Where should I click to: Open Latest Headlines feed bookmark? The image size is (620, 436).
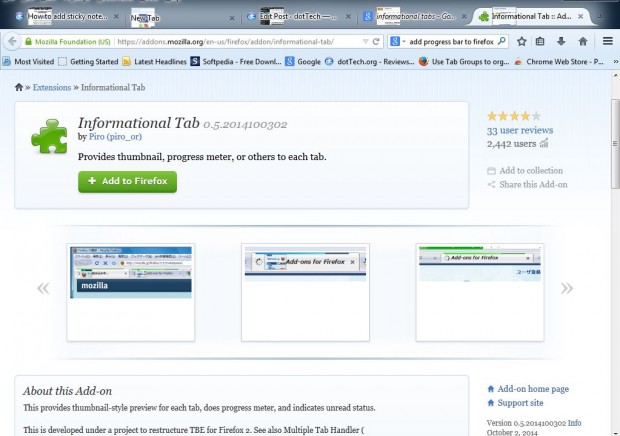tap(155, 62)
